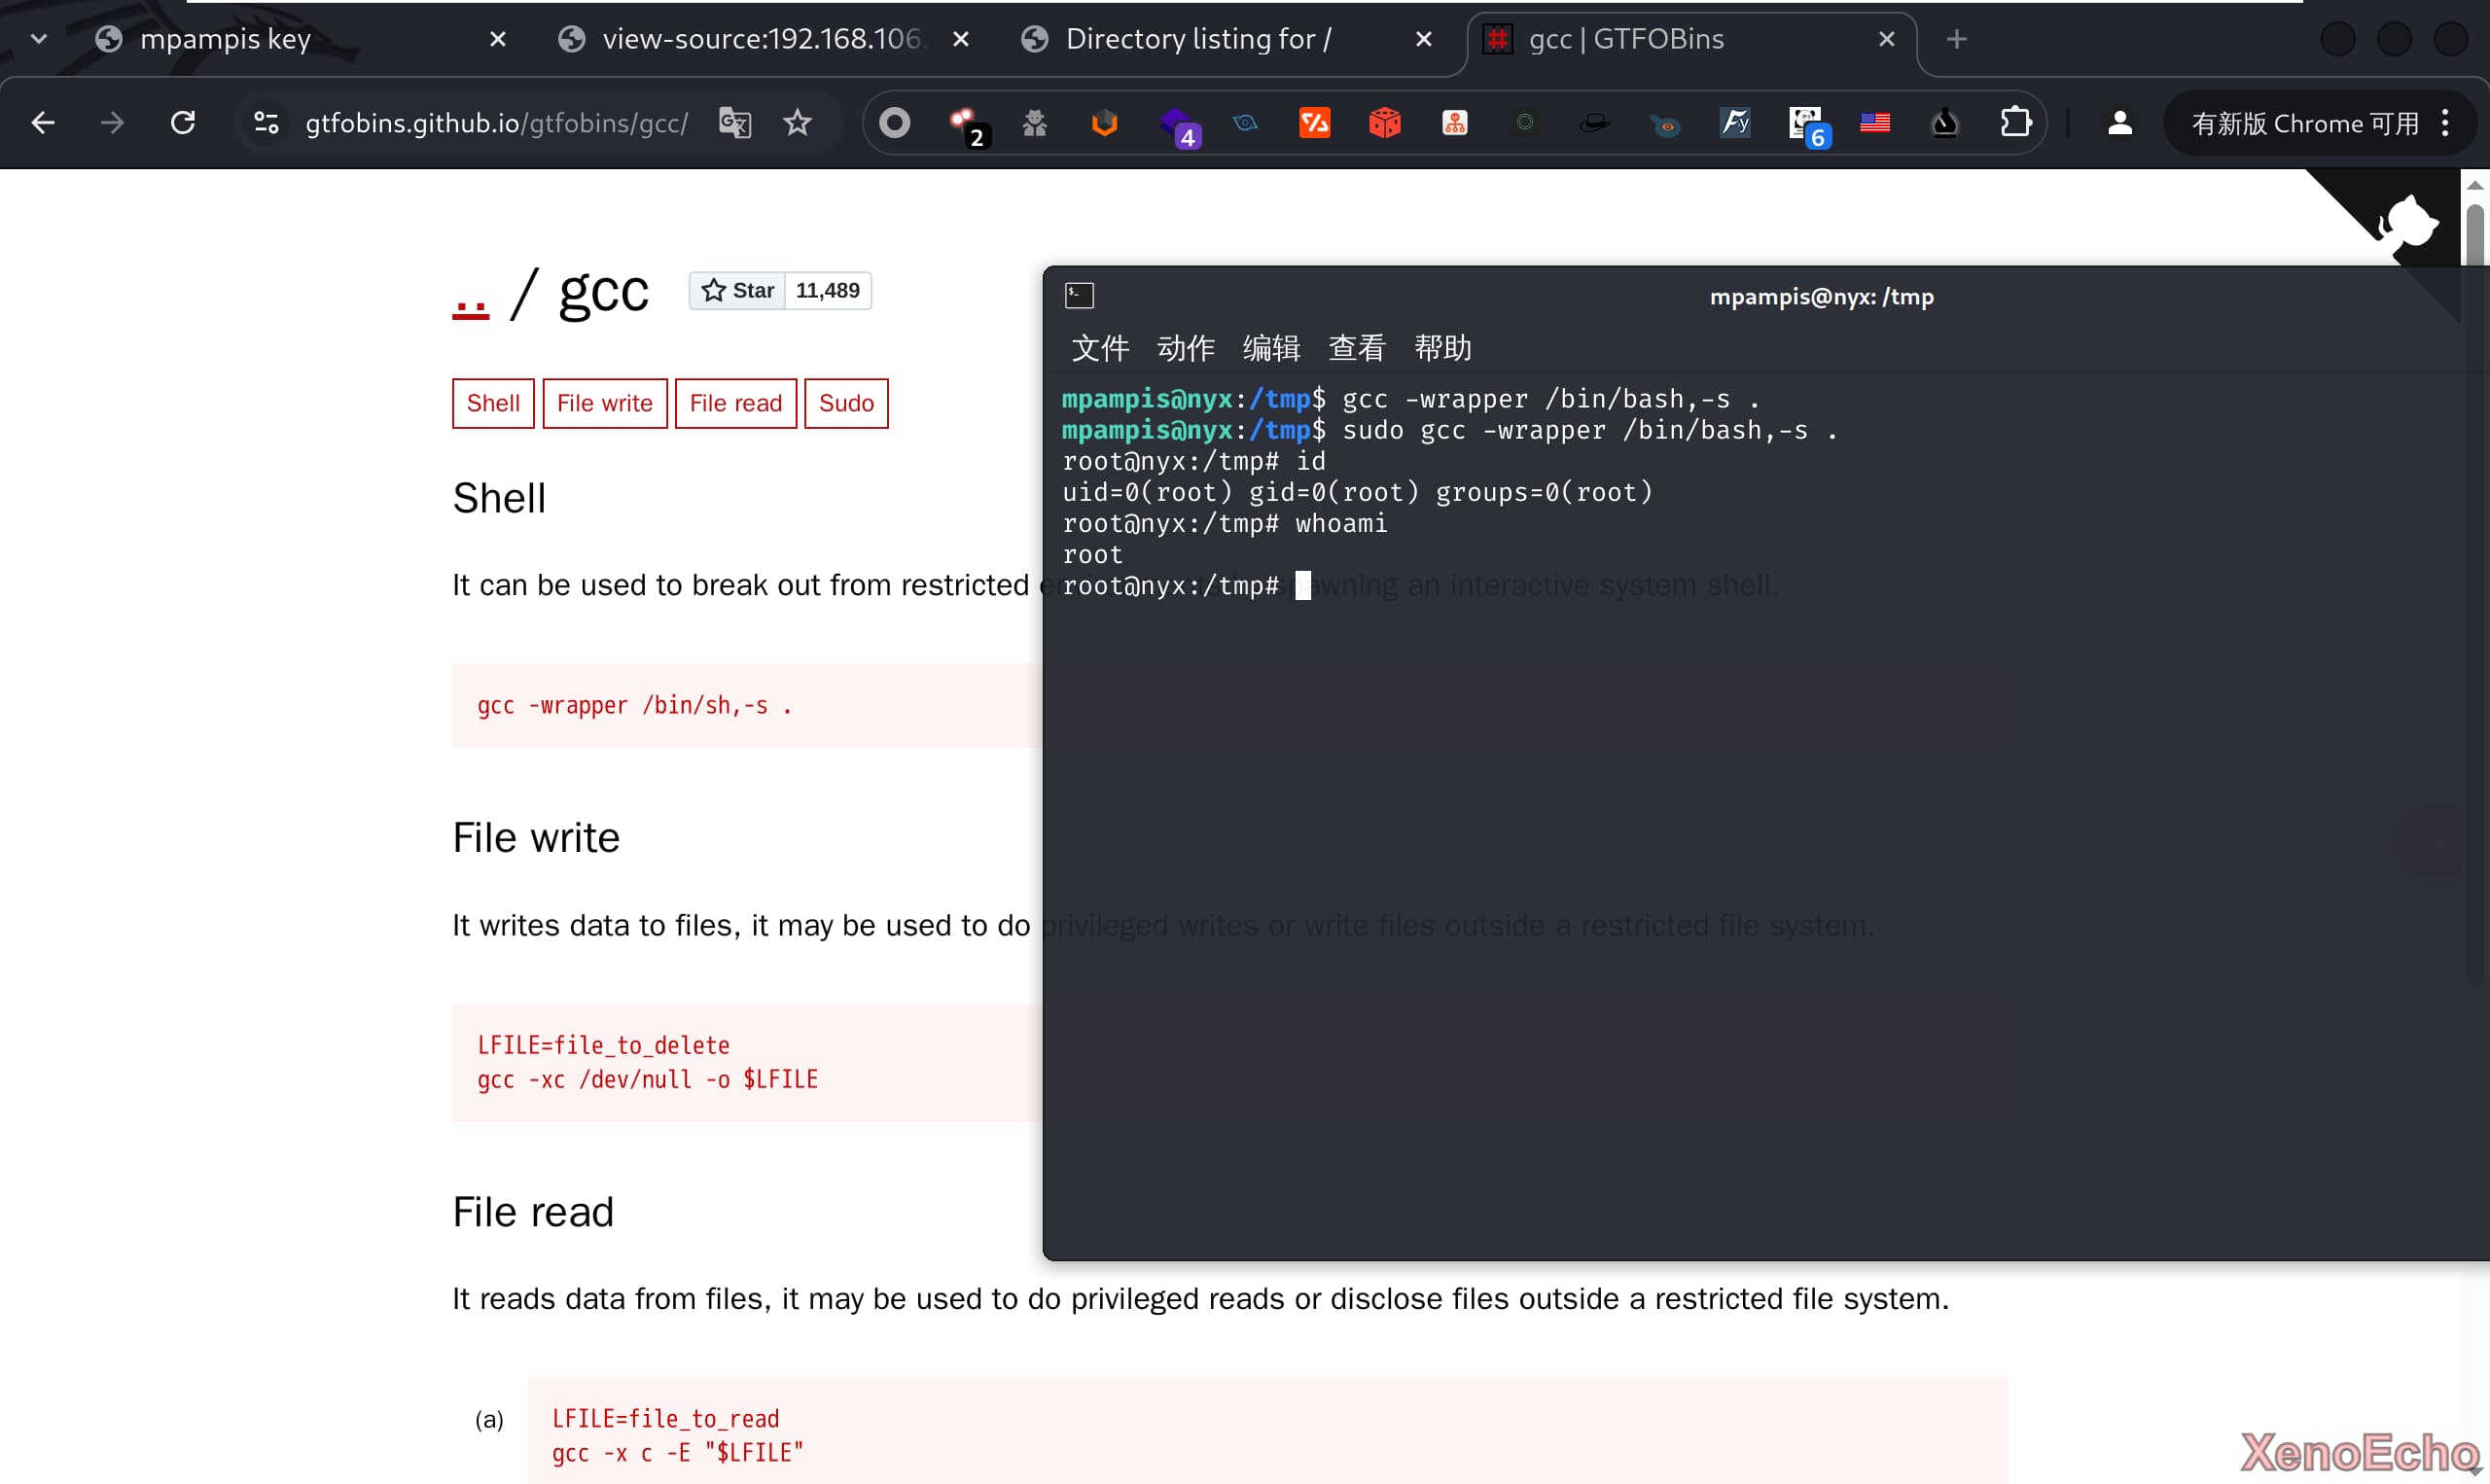2490x1484 pixels.
Task: Click the page vertical scrollbar thumb
Action: pos(2474,235)
